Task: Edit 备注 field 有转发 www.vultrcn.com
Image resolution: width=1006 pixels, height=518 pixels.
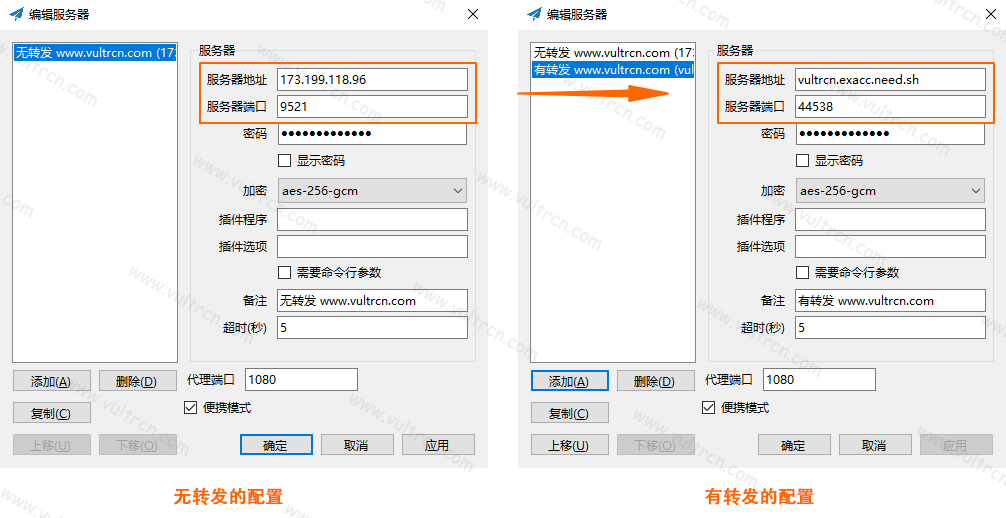Action: pyautogui.click(x=890, y=300)
